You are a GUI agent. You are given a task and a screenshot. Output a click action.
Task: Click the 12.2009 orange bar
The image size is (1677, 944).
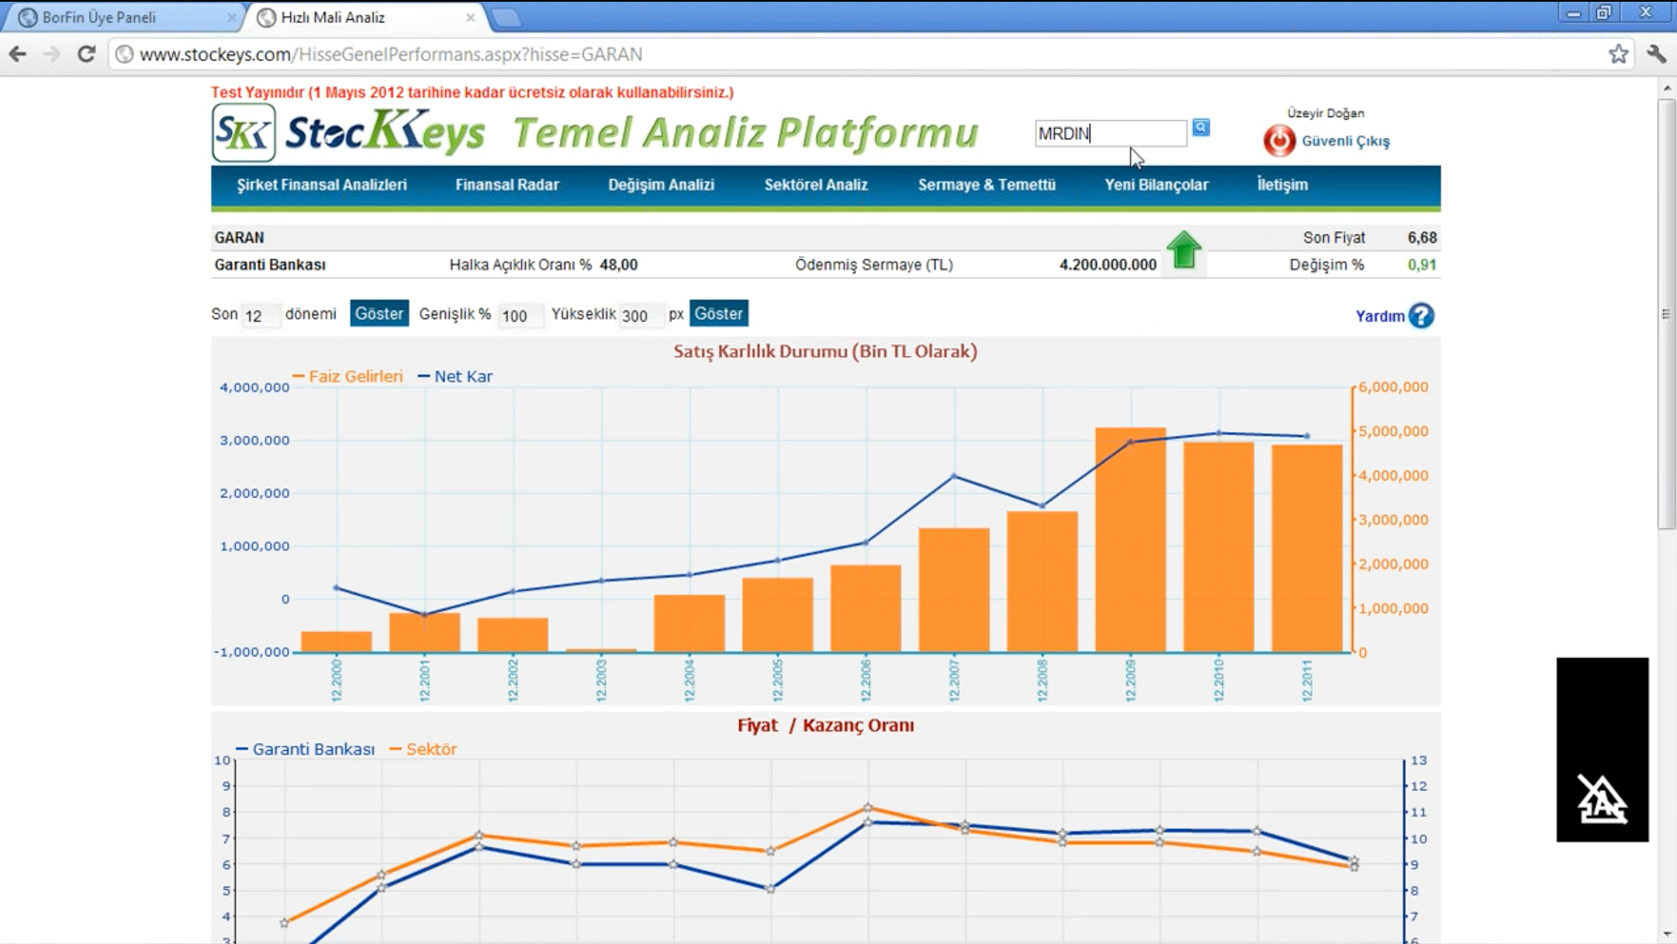1130,540
